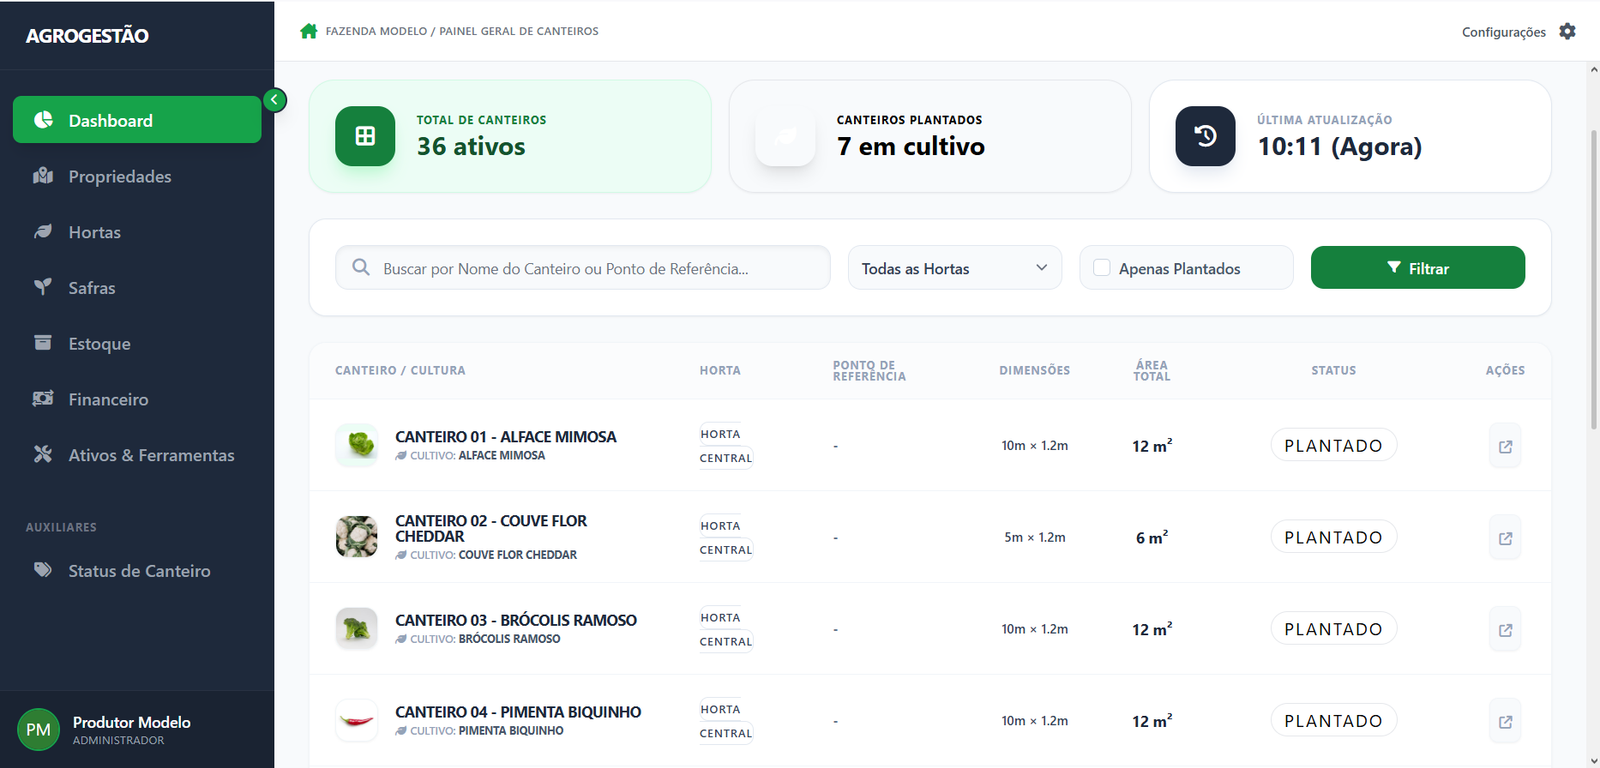Select Status de Canteiro in sidebar
Screen dimensions: 1600x768
click(137, 571)
